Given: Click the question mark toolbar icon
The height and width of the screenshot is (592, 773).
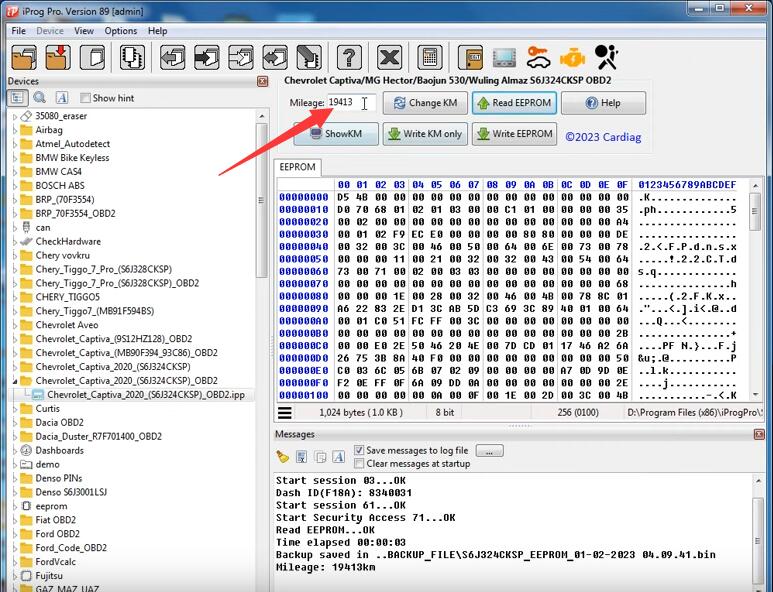Looking at the screenshot, I should pos(349,57).
